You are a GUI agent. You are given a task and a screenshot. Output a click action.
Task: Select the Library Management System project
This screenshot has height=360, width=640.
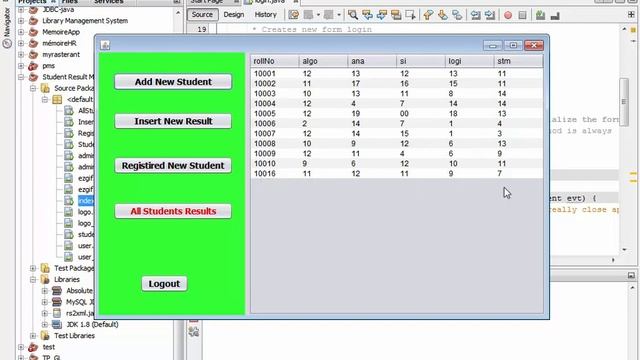tap(85, 21)
